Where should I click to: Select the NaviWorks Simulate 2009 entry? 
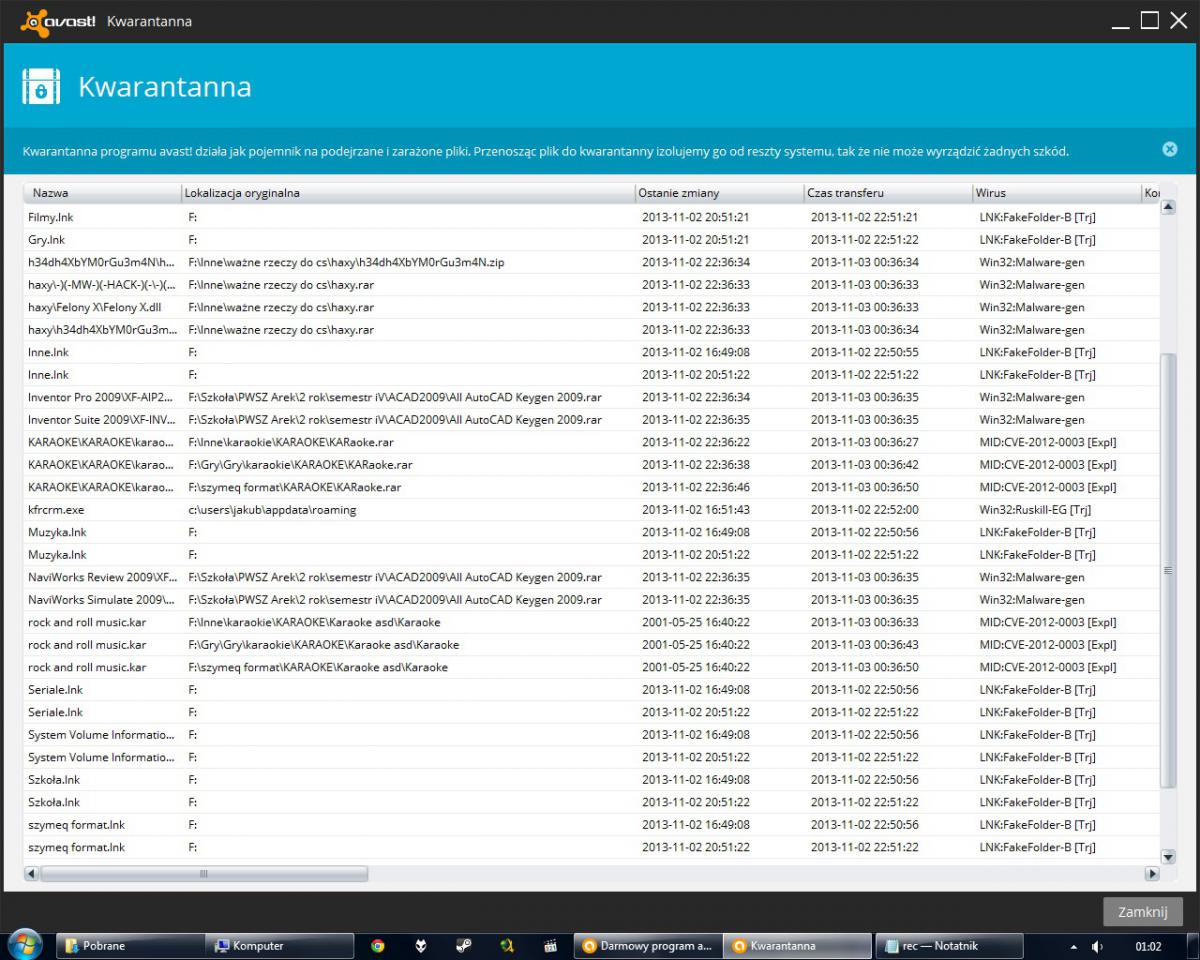[101, 600]
